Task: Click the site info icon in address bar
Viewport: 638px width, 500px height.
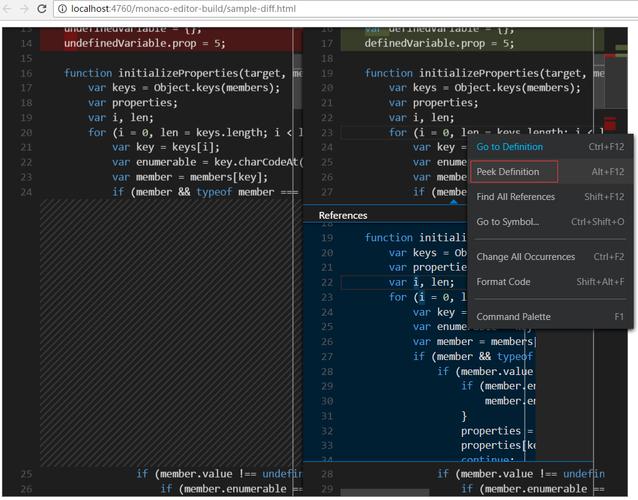Action: click(x=62, y=8)
